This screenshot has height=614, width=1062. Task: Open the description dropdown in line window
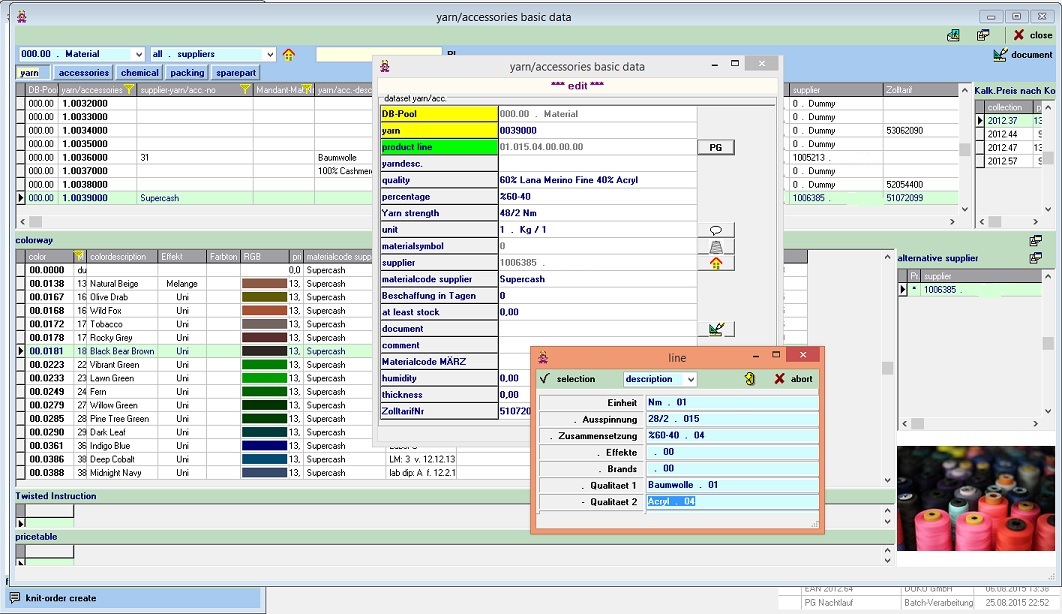[x=689, y=380]
